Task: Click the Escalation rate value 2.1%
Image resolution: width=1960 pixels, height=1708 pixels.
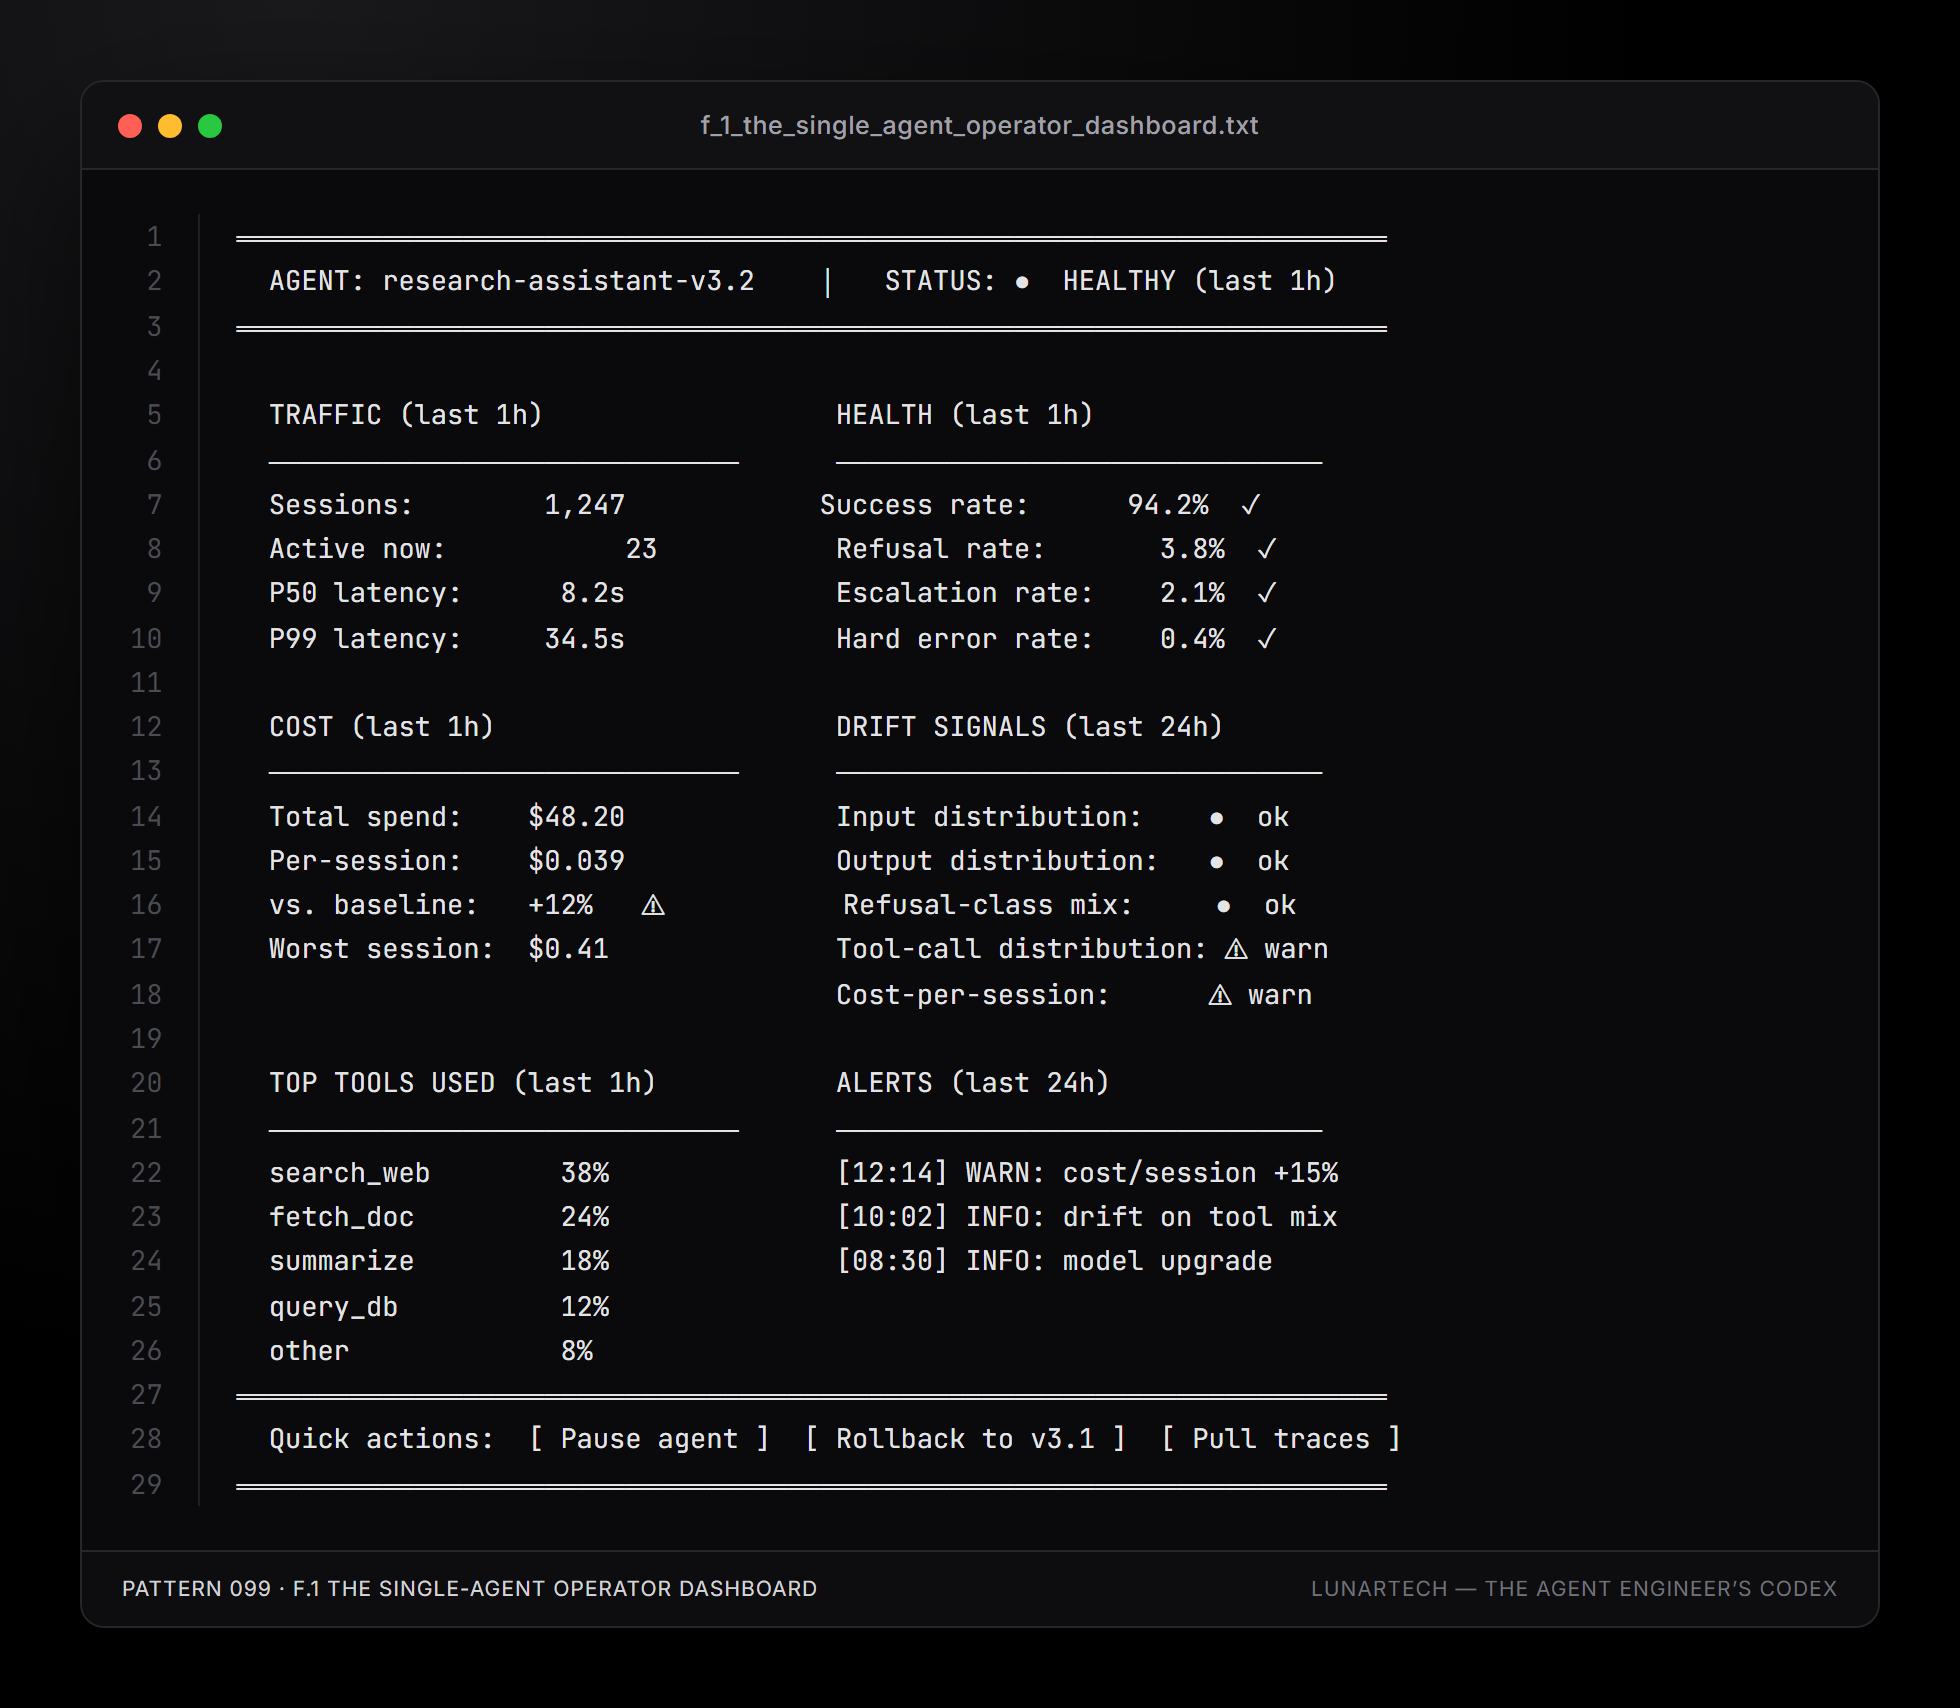Action: (1193, 593)
